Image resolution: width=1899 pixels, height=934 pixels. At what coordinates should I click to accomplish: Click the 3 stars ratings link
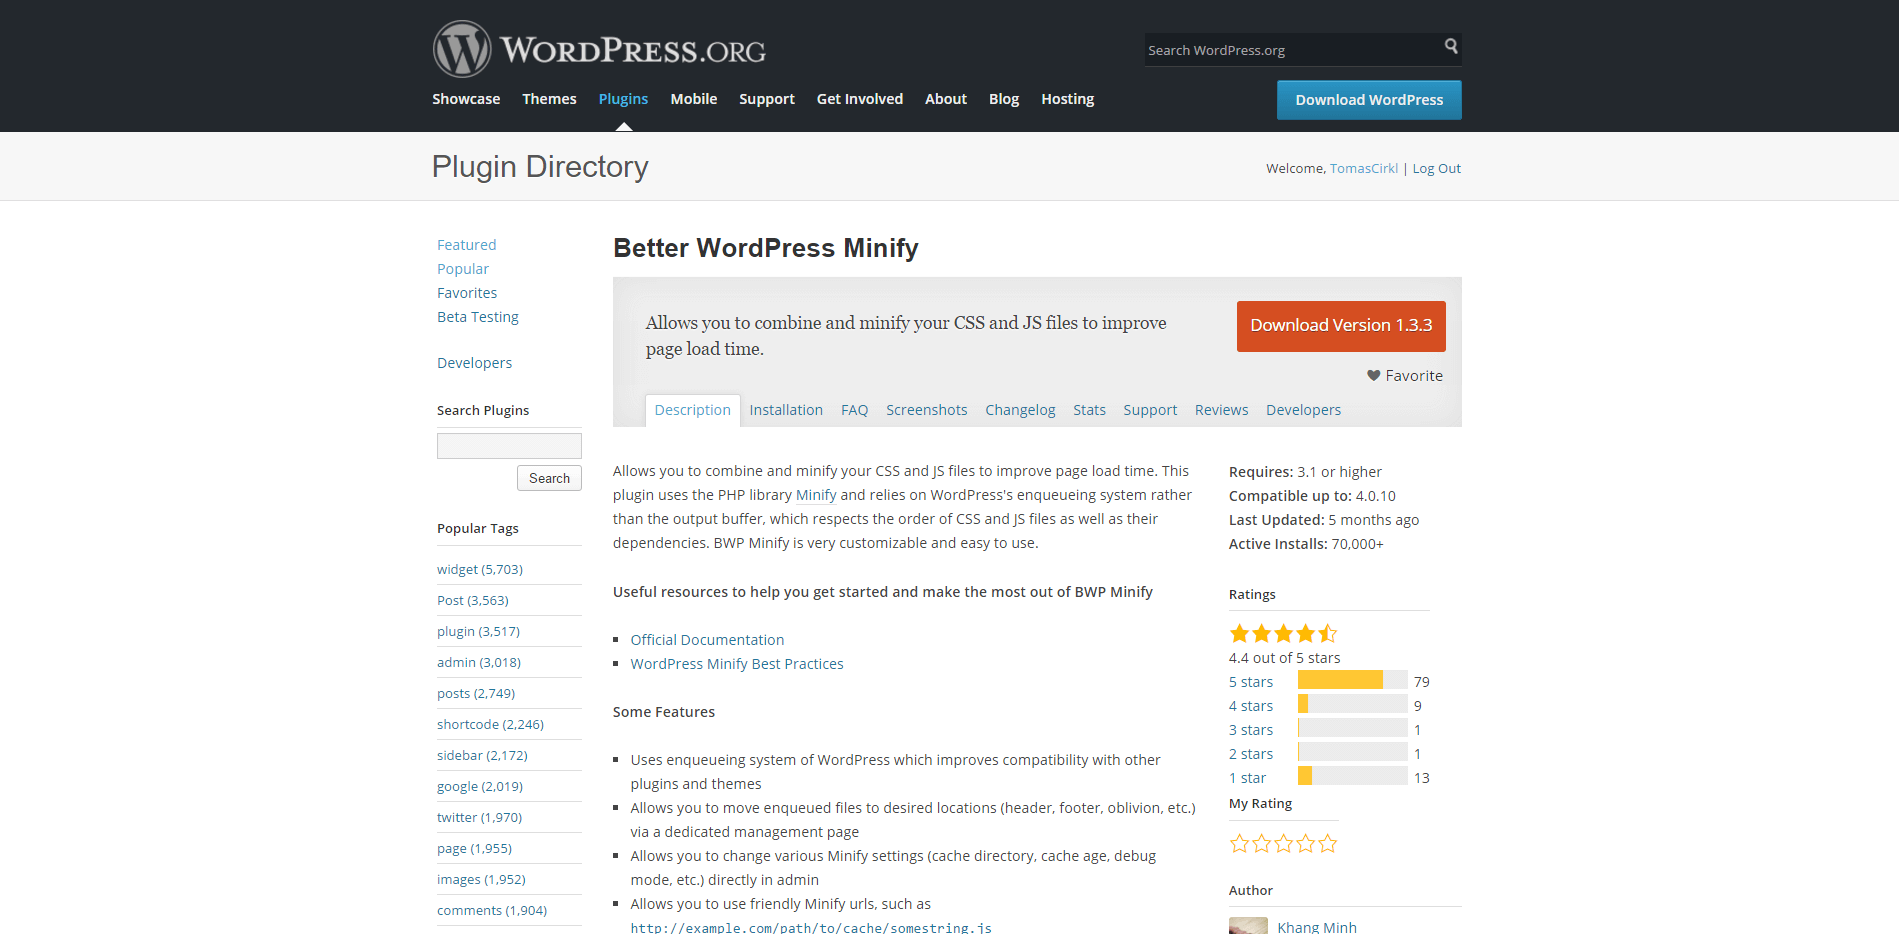point(1251,730)
